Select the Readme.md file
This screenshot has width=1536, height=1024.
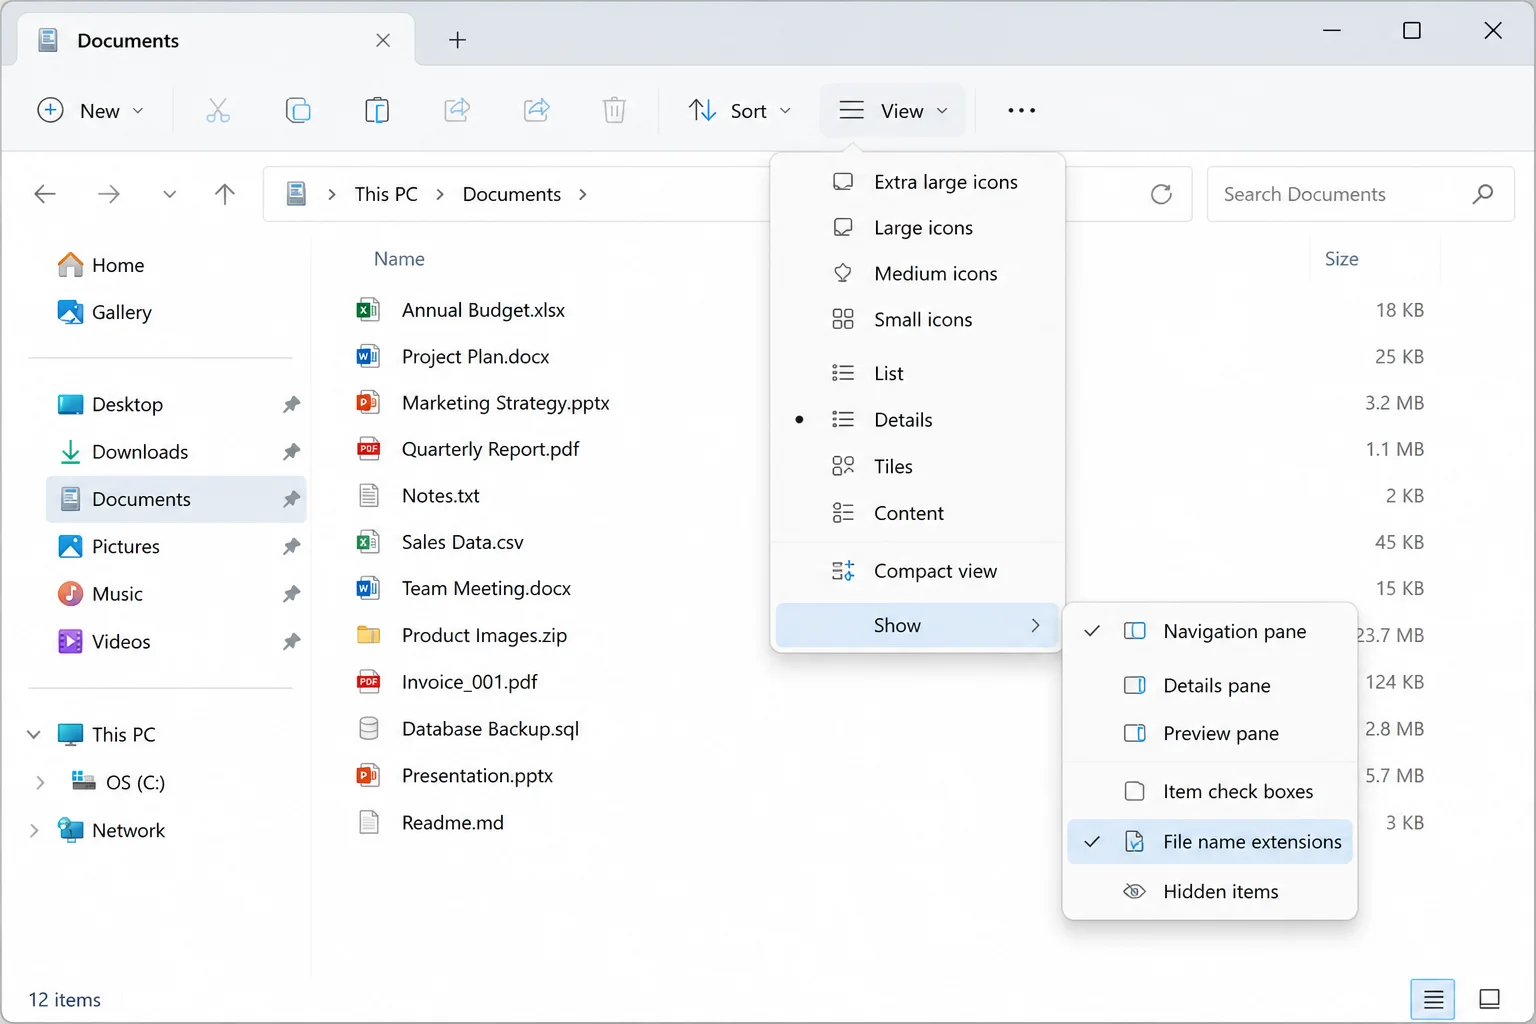[x=452, y=823]
